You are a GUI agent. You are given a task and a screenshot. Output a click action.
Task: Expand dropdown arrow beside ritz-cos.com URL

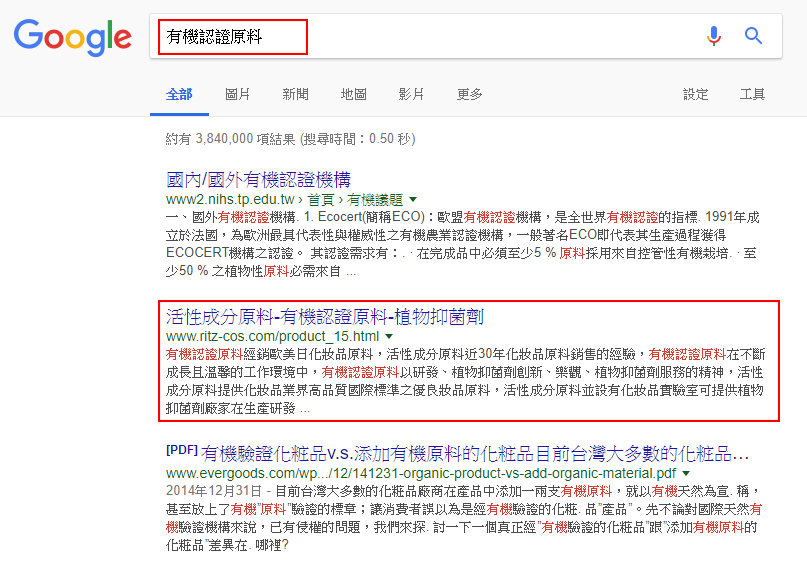pos(389,336)
